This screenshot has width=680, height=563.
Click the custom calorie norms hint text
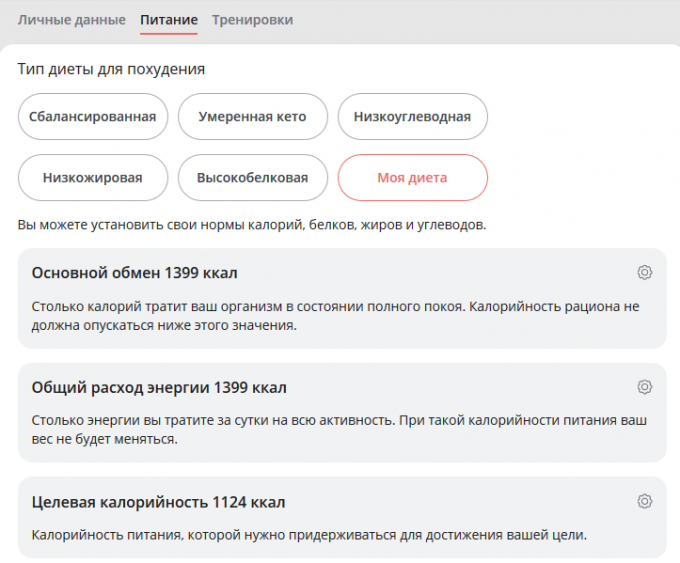[252, 225]
